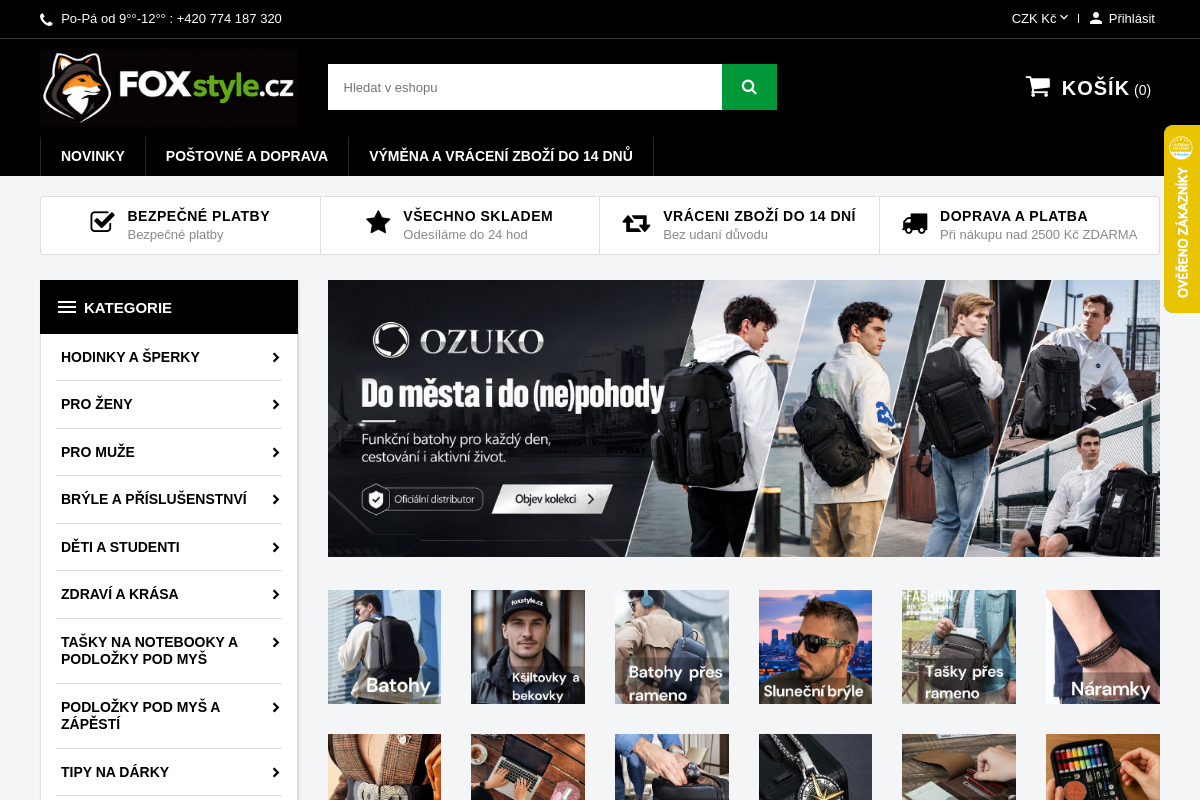1200x800 pixels.
Task: Click the Ozuko backpacks hero banner
Action: click(744, 418)
